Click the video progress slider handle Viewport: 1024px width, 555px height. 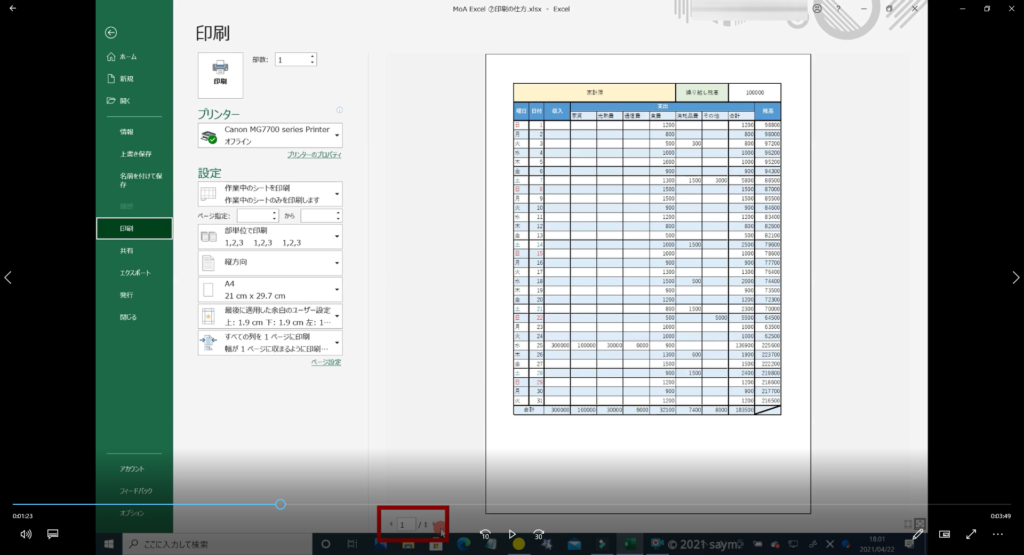point(280,504)
